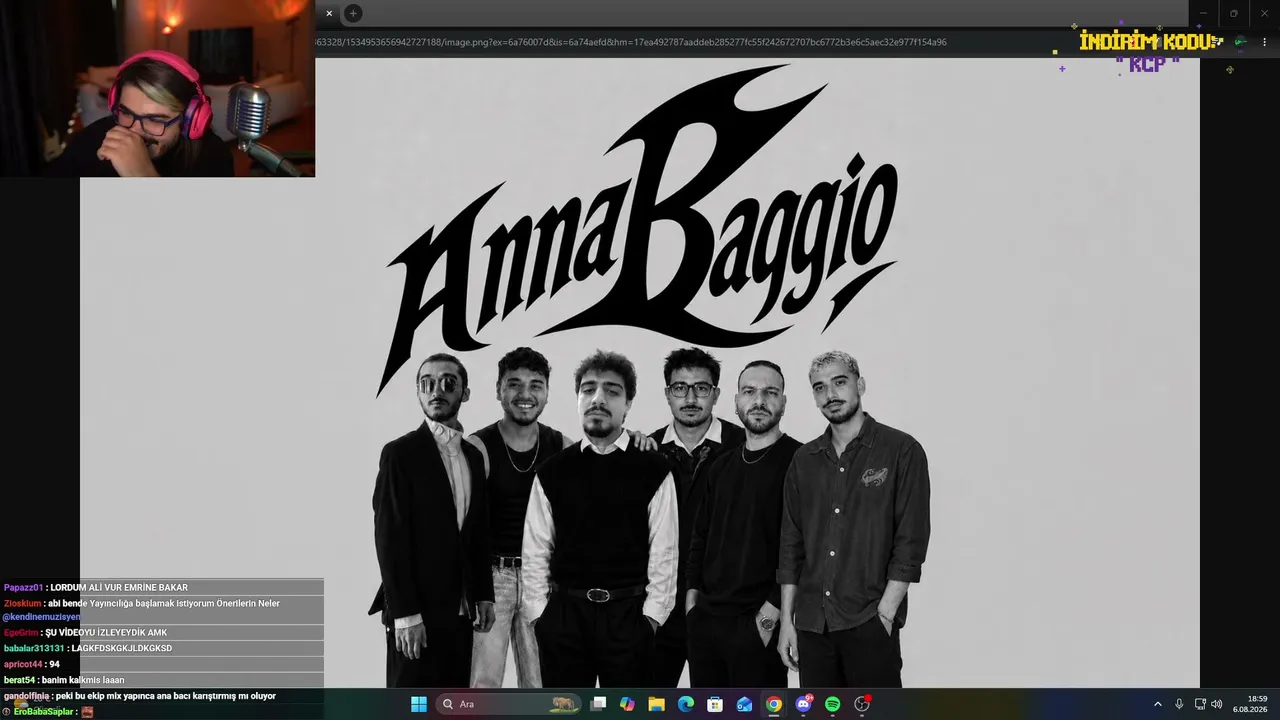The height and width of the screenshot is (720, 1280).
Task: Click chat username apricot44
Action: [x=23, y=665]
